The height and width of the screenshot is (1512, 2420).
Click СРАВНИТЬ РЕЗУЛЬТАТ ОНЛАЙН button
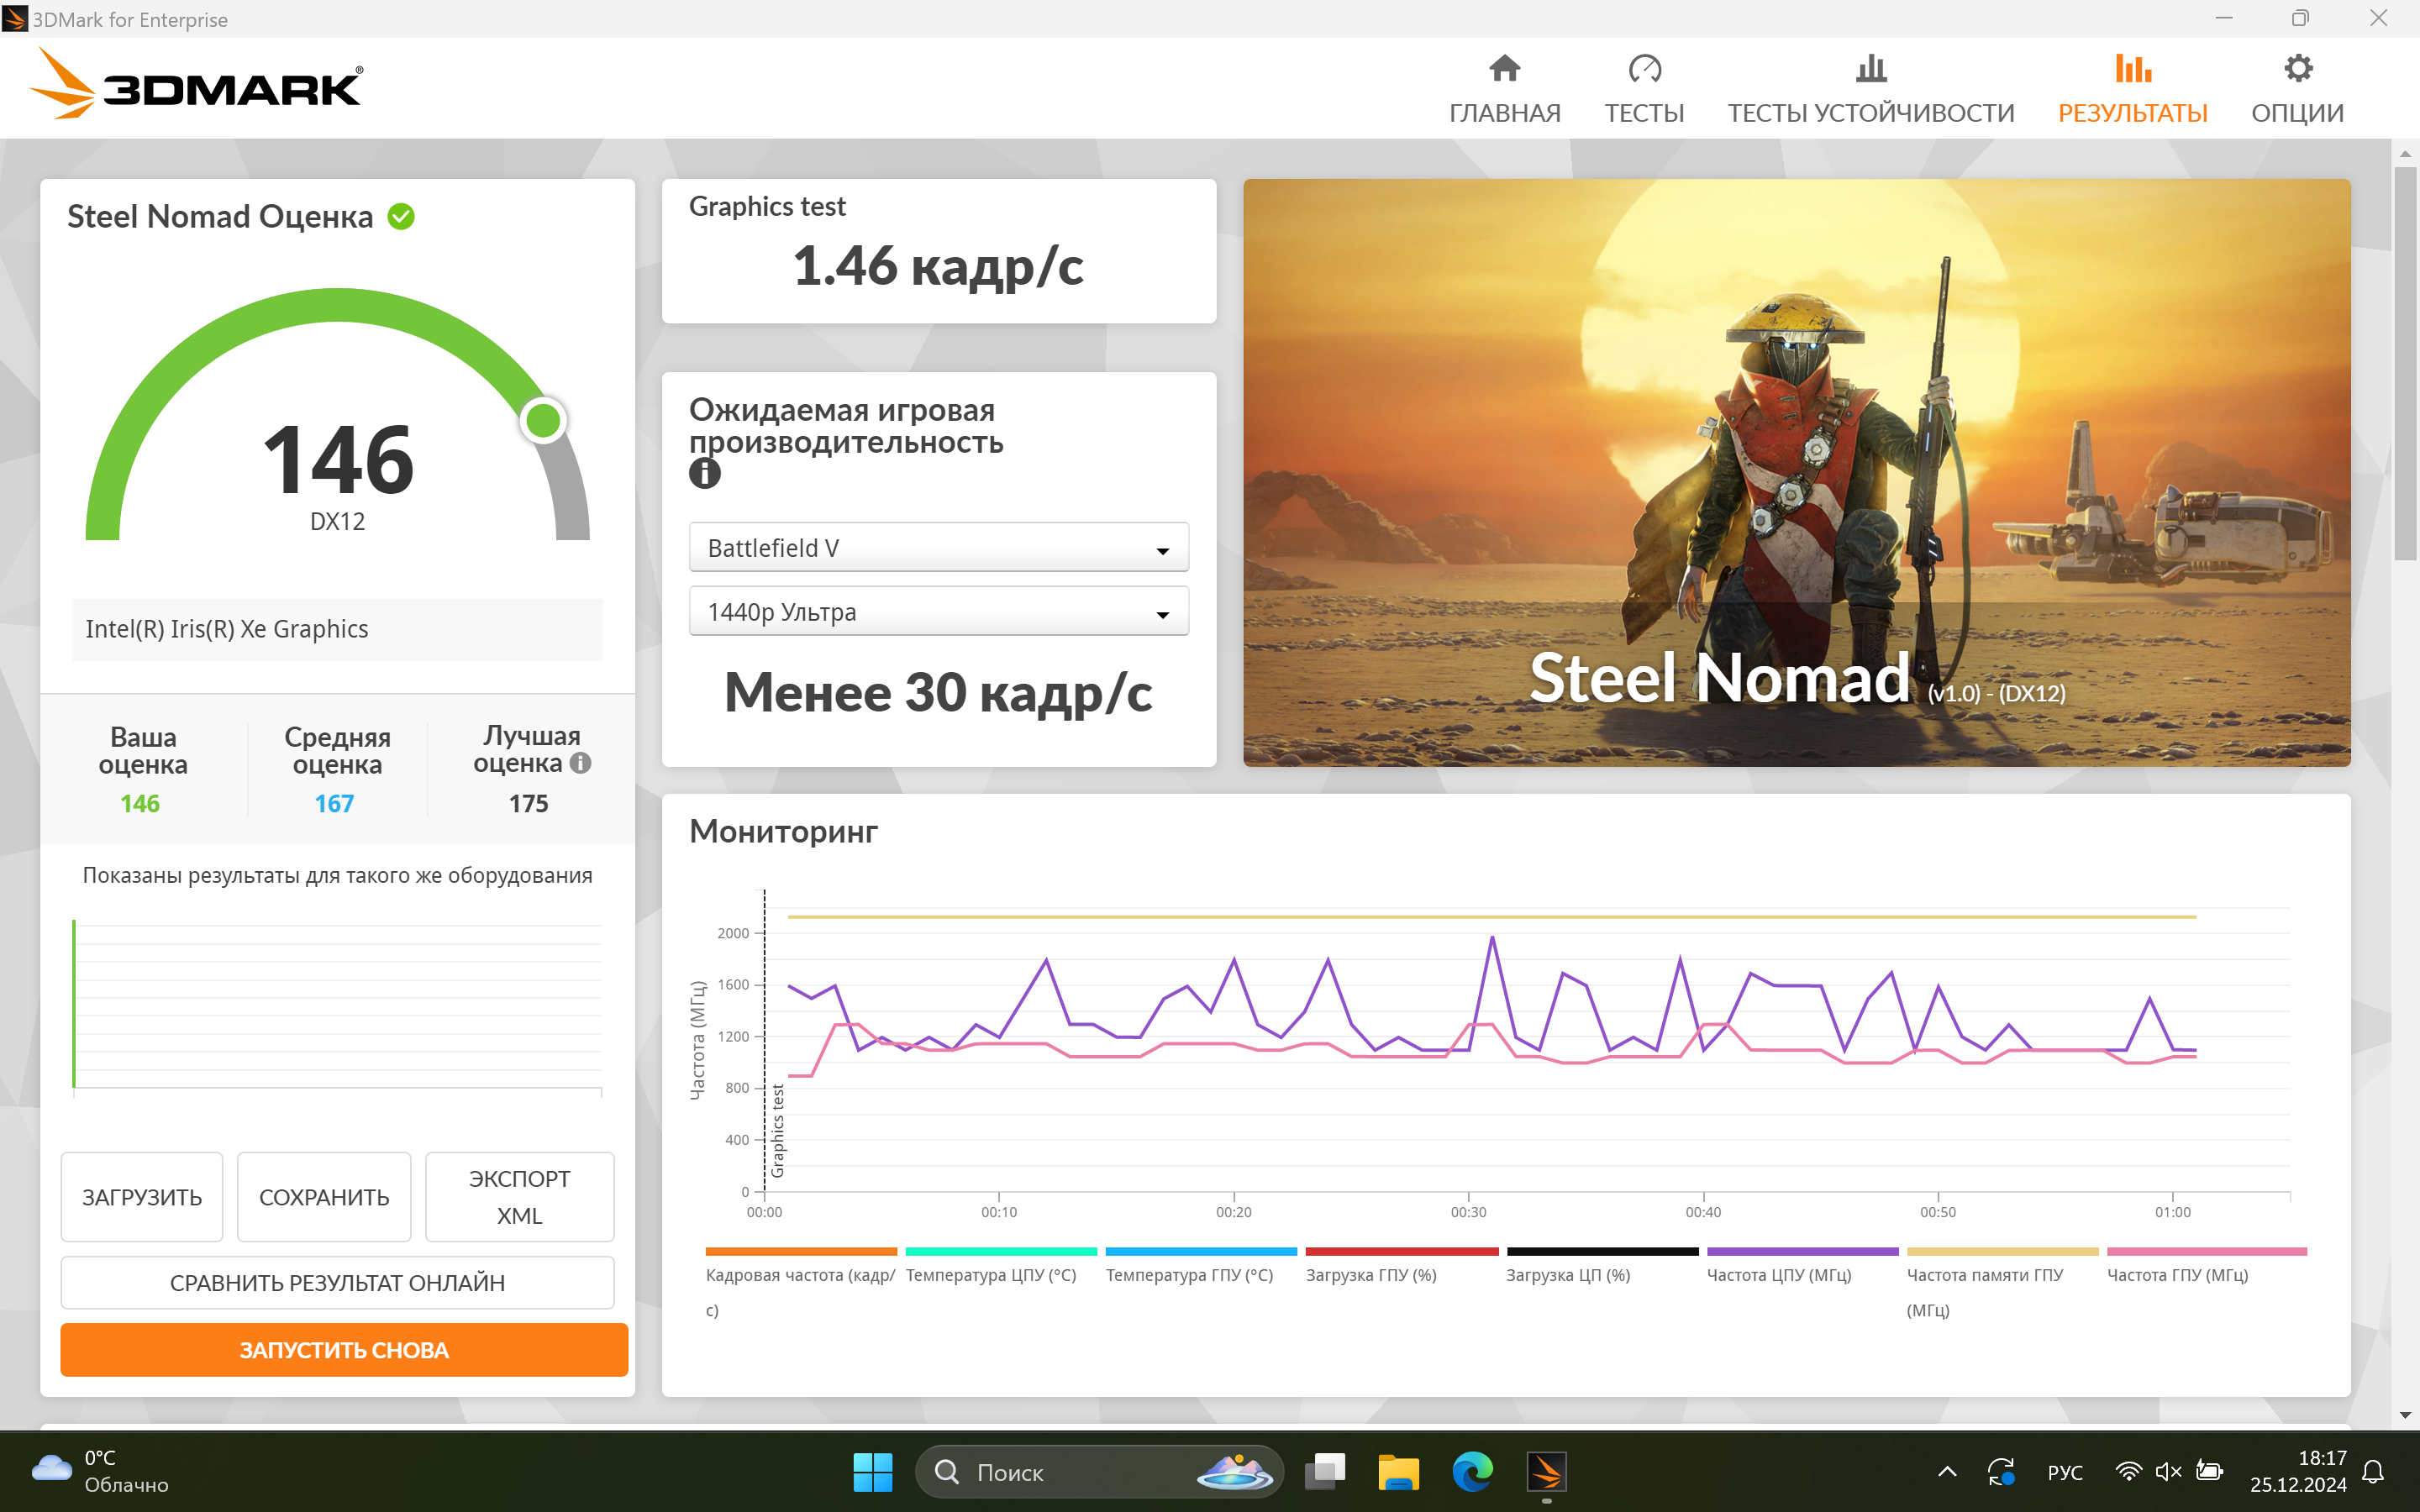click(337, 1282)
